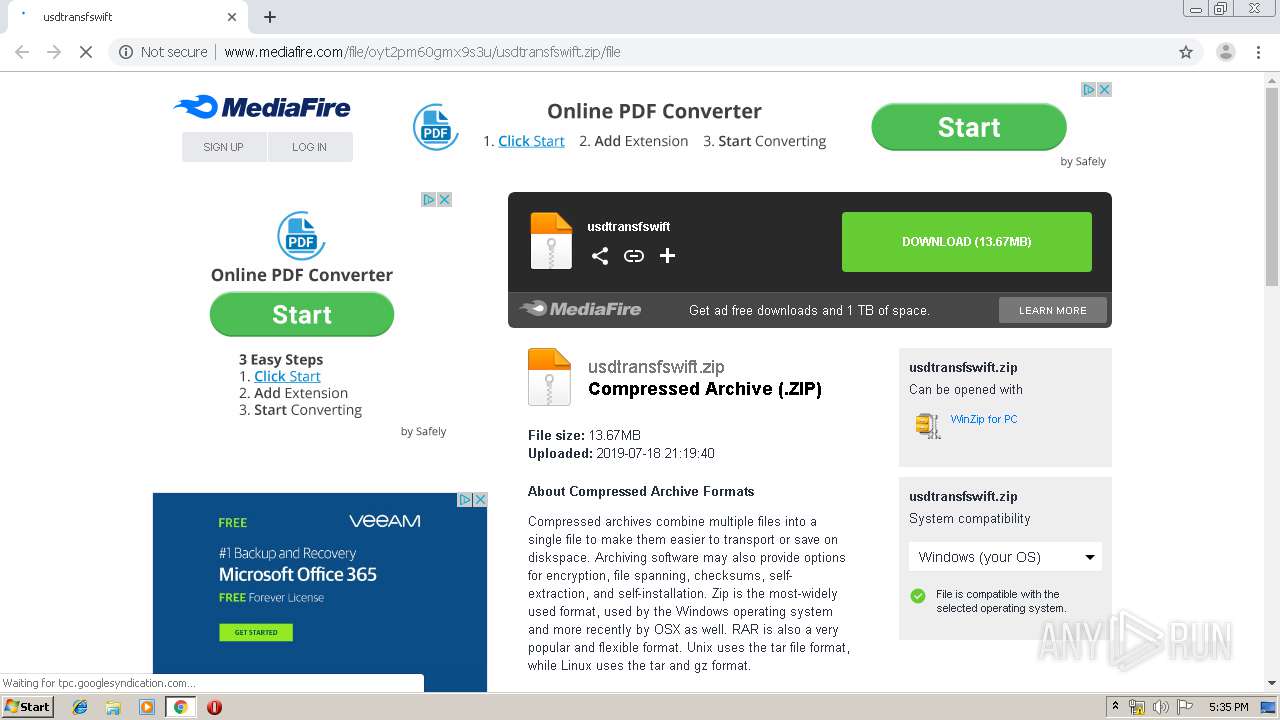The height and width of the screenshot is (720, 1280).
Task: View site info via Not secure icon
Action: click(x=126, y=52)
